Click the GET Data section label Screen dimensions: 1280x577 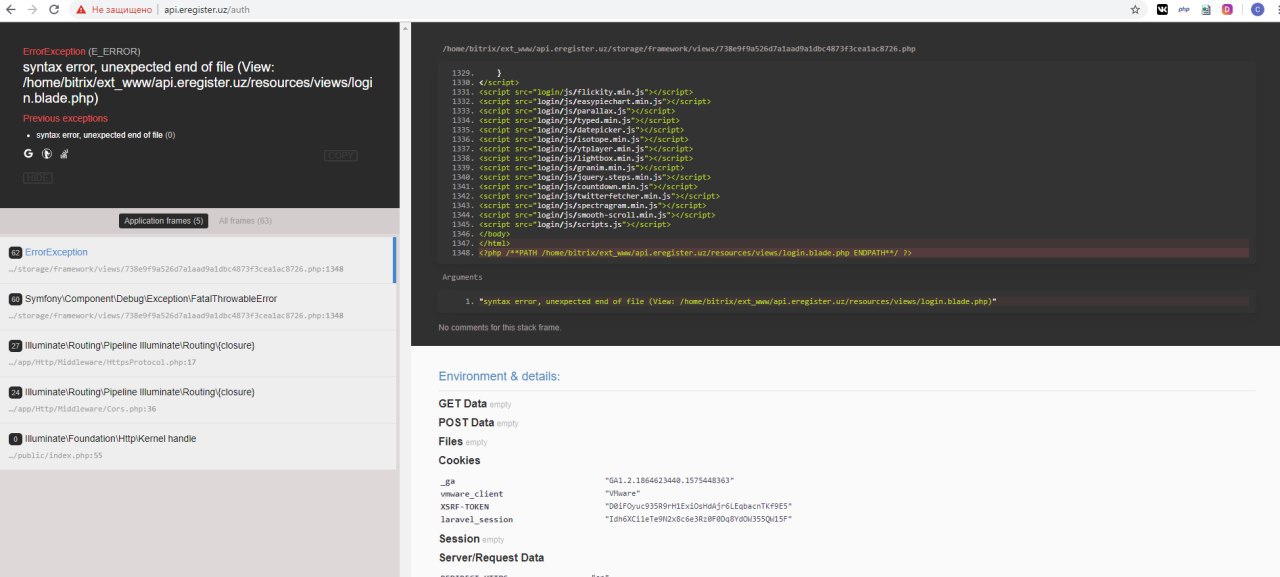click(462, 404)
